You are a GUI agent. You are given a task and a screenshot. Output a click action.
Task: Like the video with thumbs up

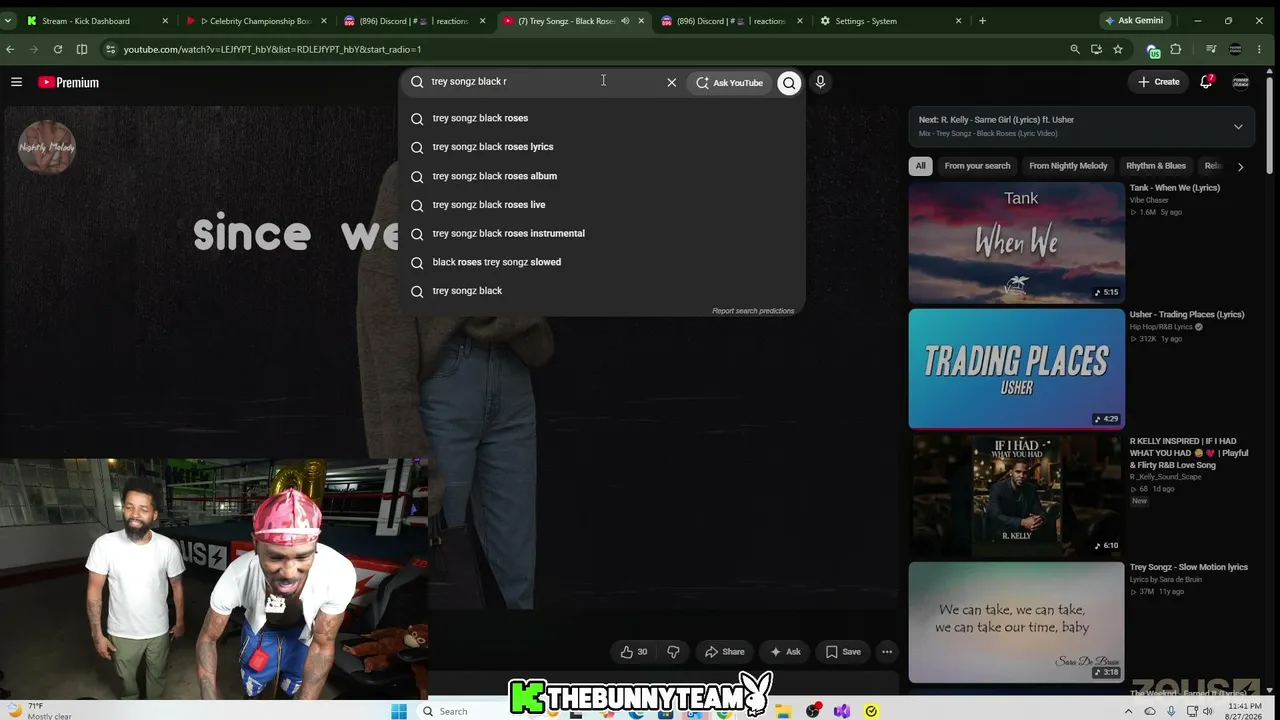point(634,652)
